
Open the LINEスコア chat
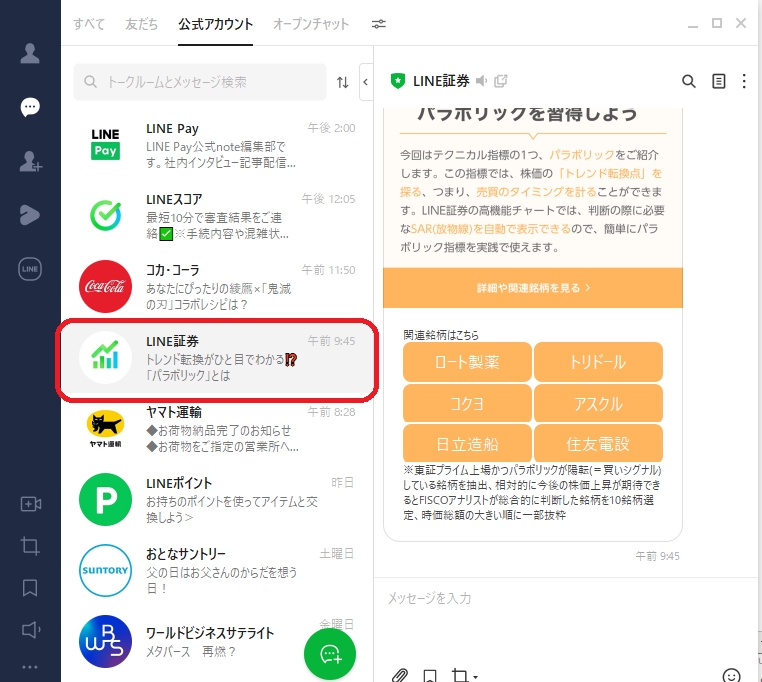(x=217, y=216)
